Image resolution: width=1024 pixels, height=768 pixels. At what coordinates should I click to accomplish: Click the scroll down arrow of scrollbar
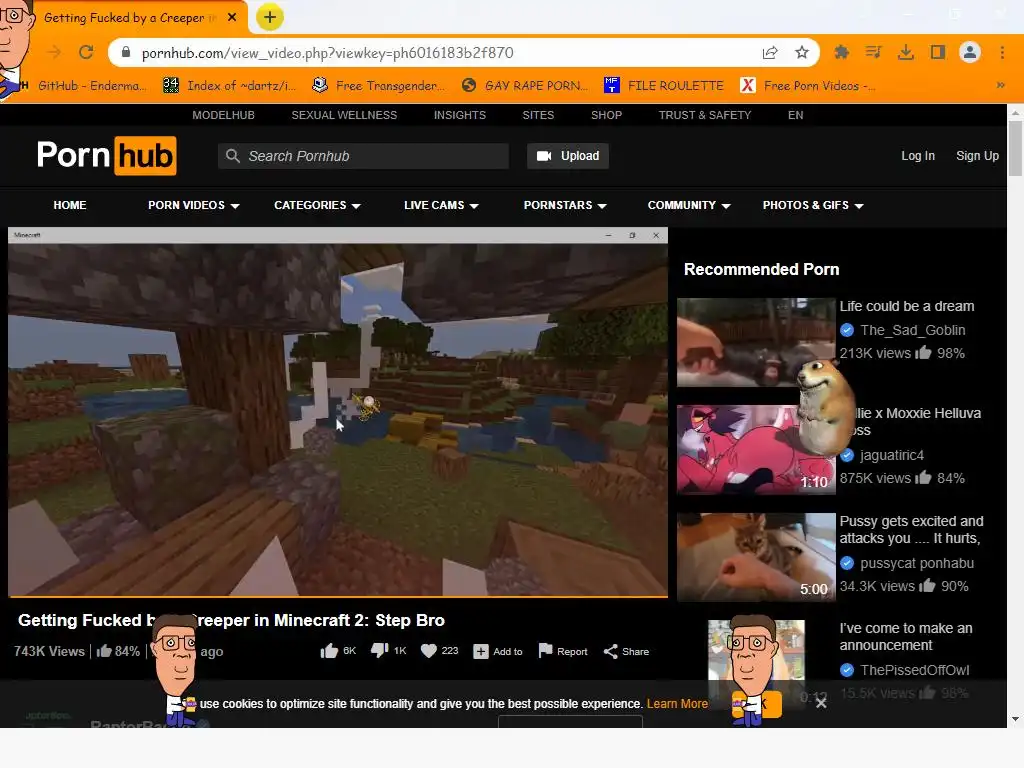(x=1015, y=719)
